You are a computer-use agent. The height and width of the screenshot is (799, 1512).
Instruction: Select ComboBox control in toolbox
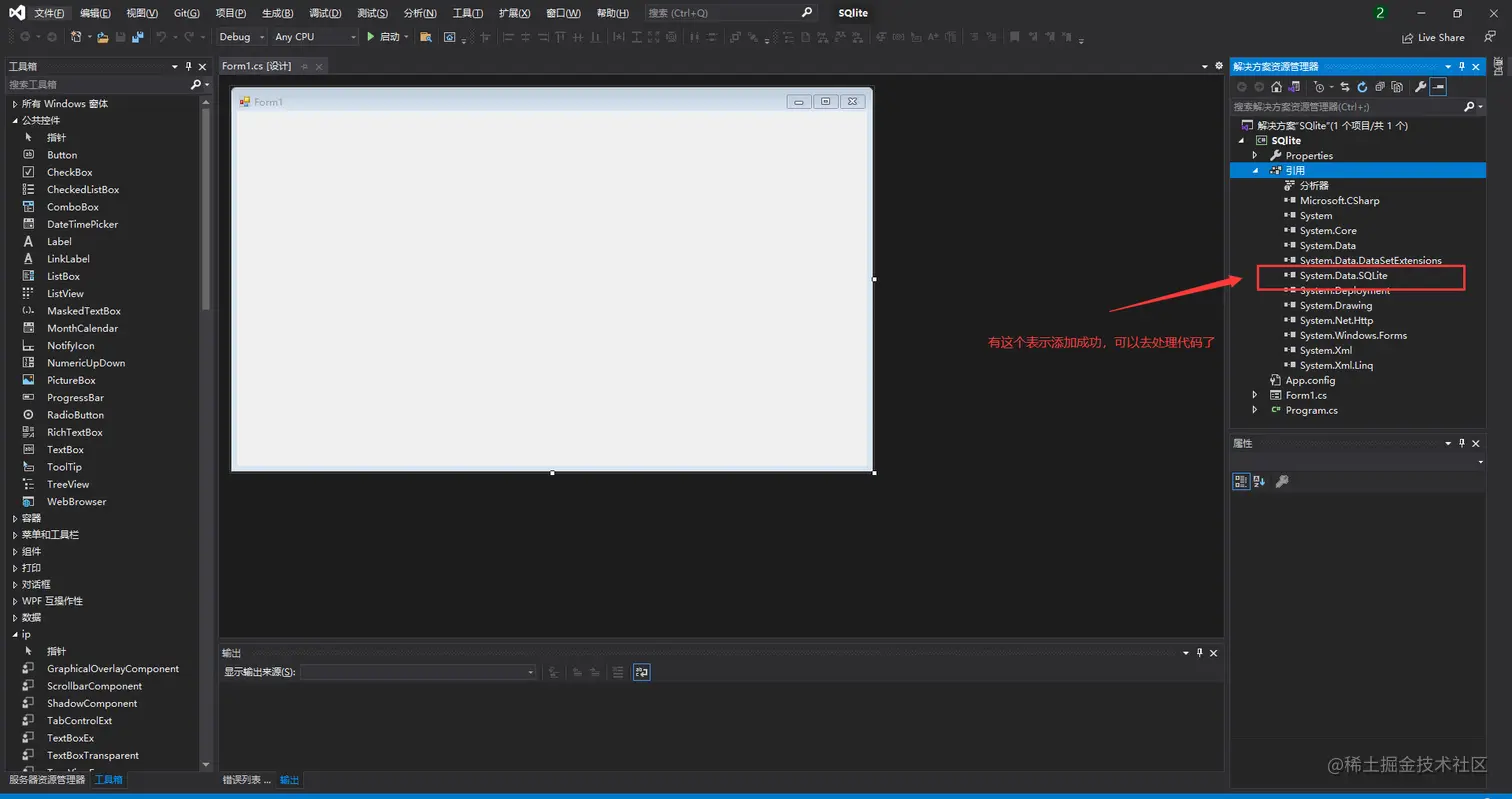click(x=72, y=207)
